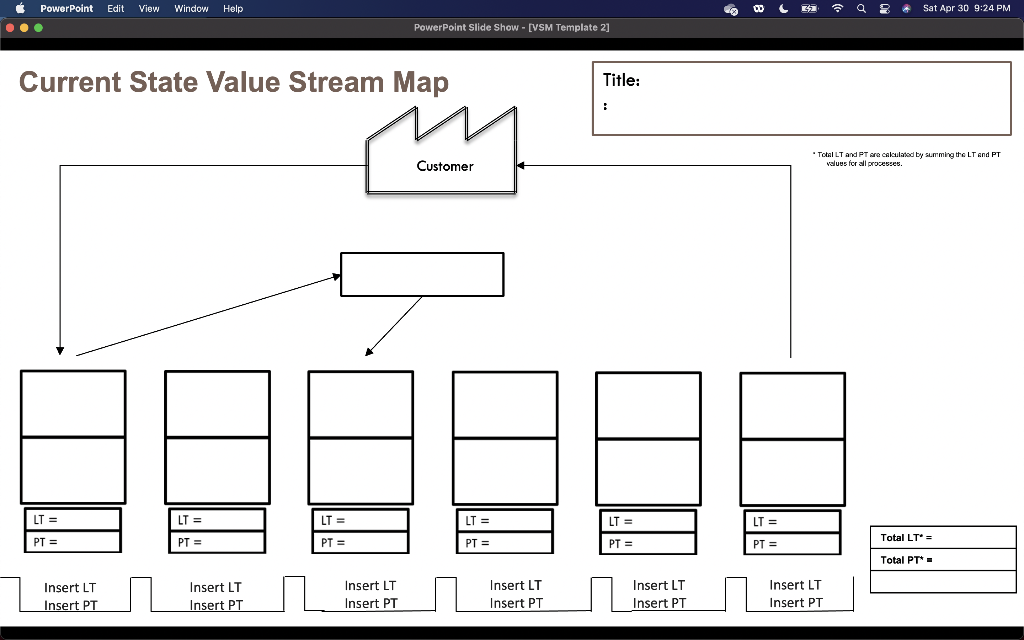Open the Help menu
Screen dimensions: 1024x640
click(x=233, y=9)
